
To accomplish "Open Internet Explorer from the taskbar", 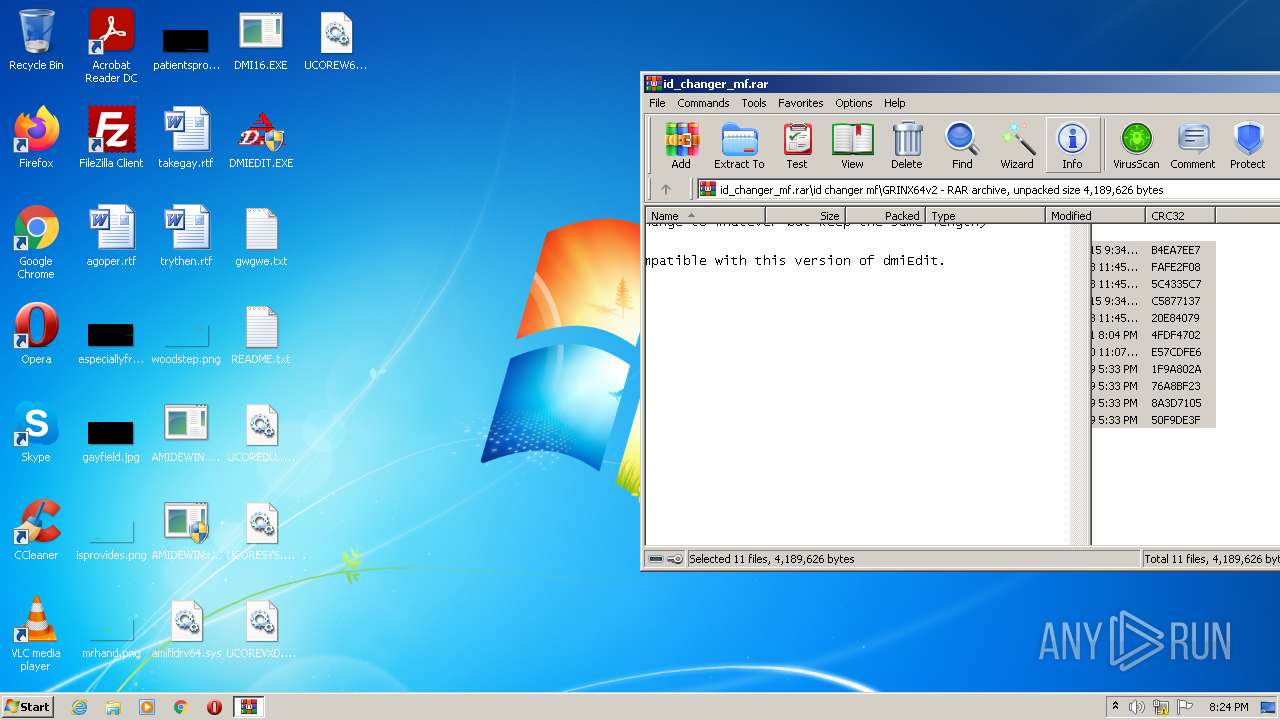I will click(x=79, y=707).
